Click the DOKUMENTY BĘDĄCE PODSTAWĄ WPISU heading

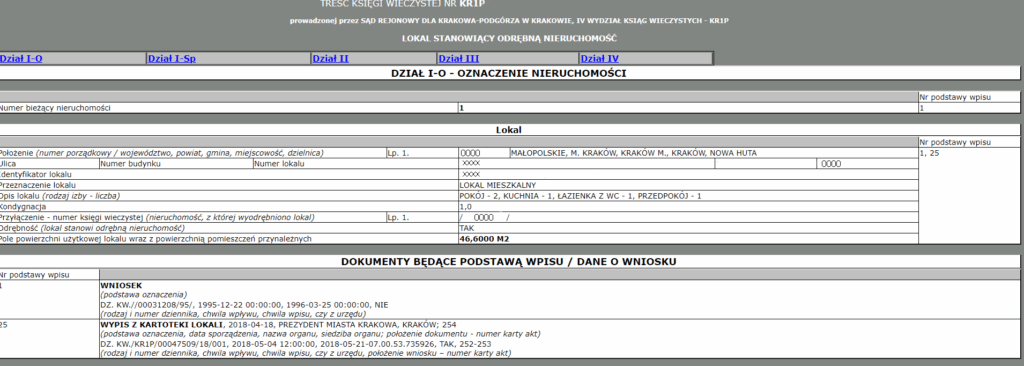[508, 261]
